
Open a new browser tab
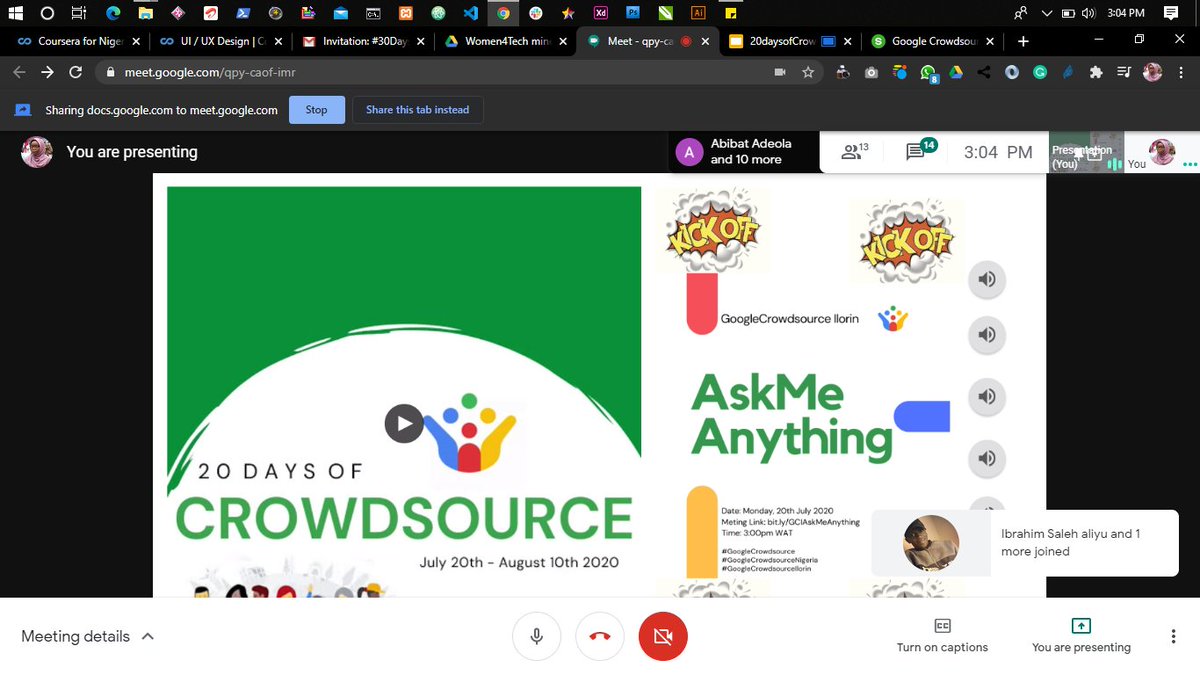1022,42
